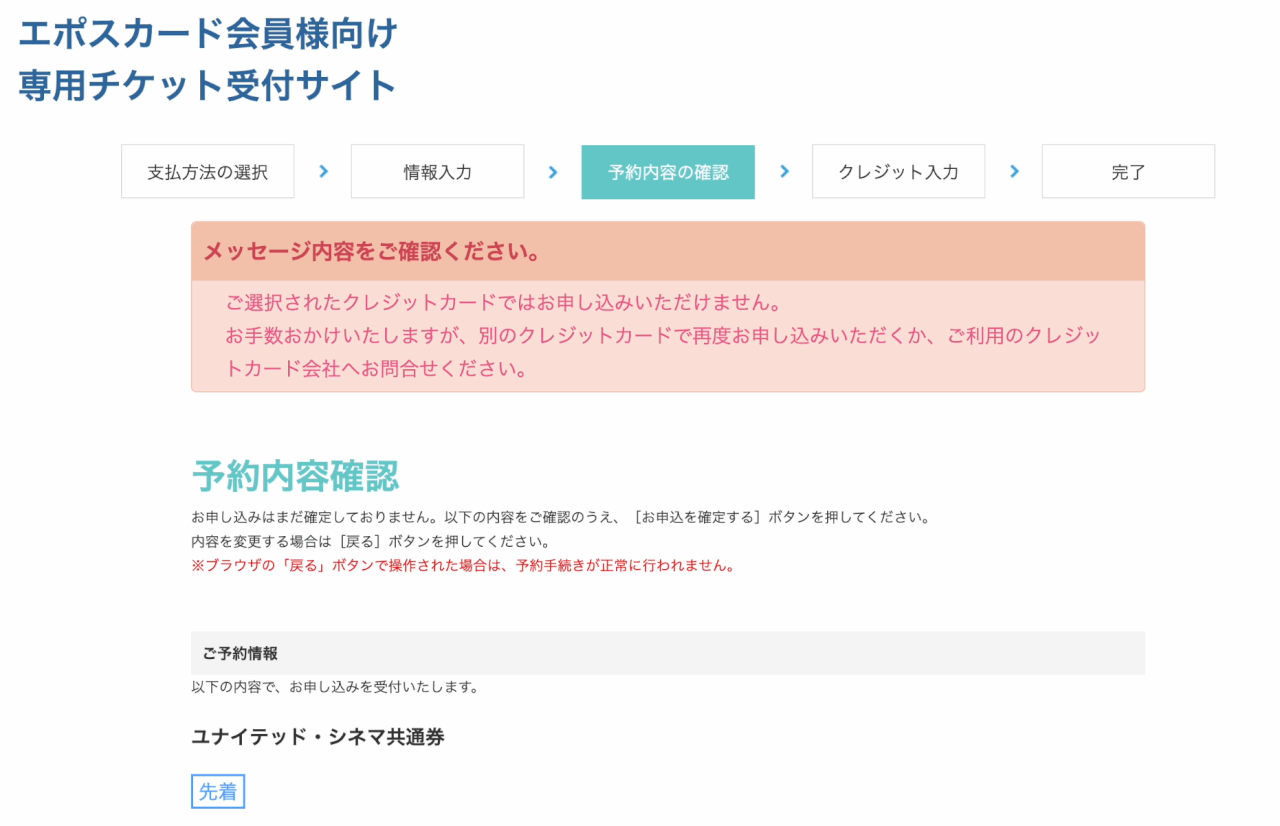Select the クレジット入力 step
The width and height of the screenshot is (1280, 826).
click(898, 172)
